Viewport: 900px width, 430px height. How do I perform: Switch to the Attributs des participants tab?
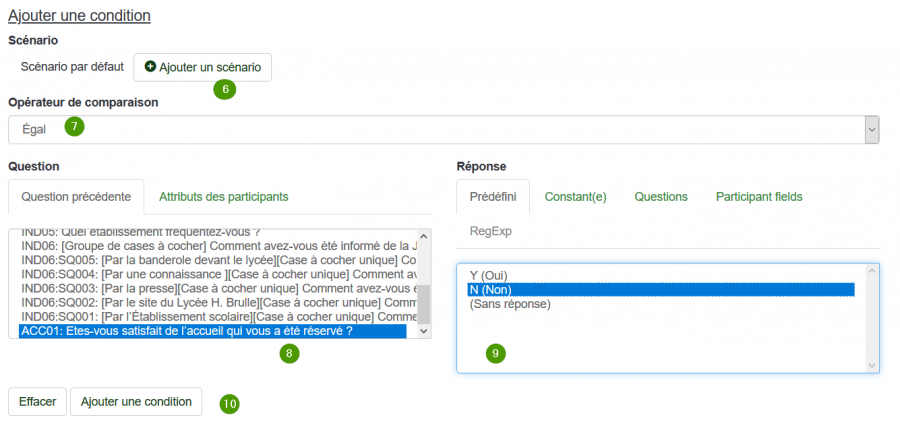click(x=224, y=197)
